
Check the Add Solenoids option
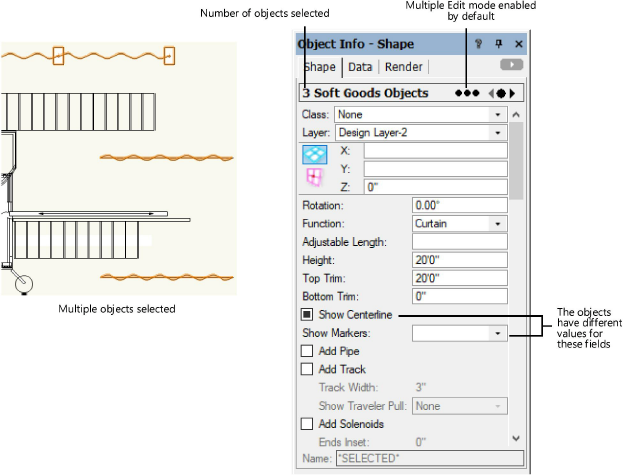coord(308,424)
